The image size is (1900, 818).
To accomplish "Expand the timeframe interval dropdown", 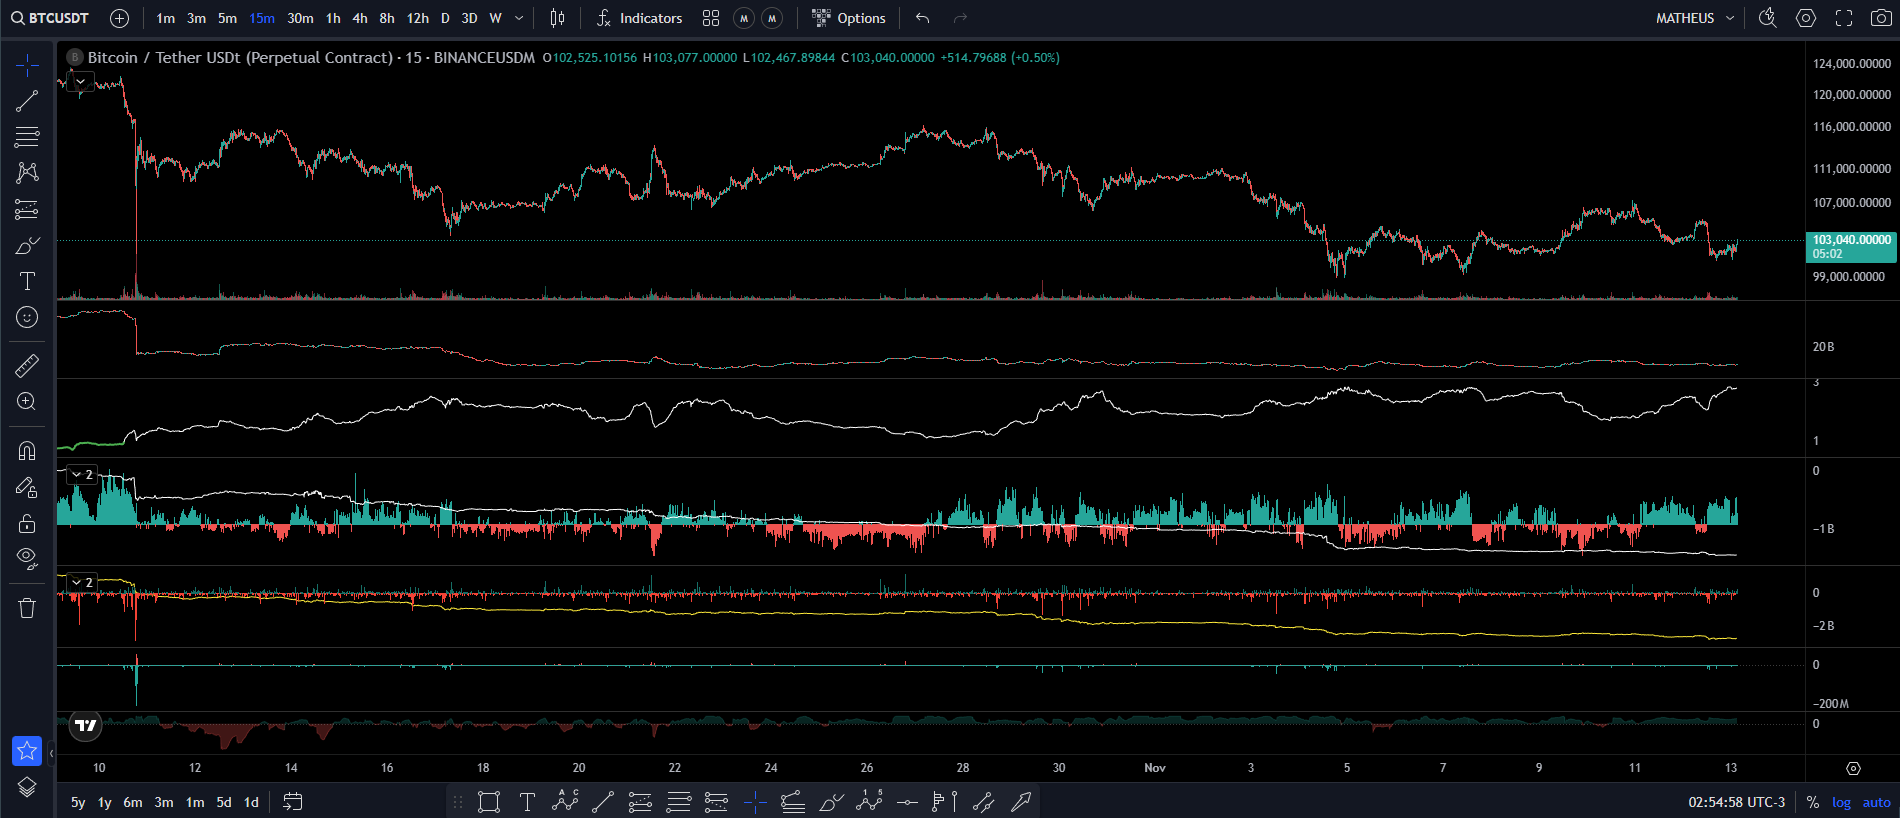I will [519, 18].
